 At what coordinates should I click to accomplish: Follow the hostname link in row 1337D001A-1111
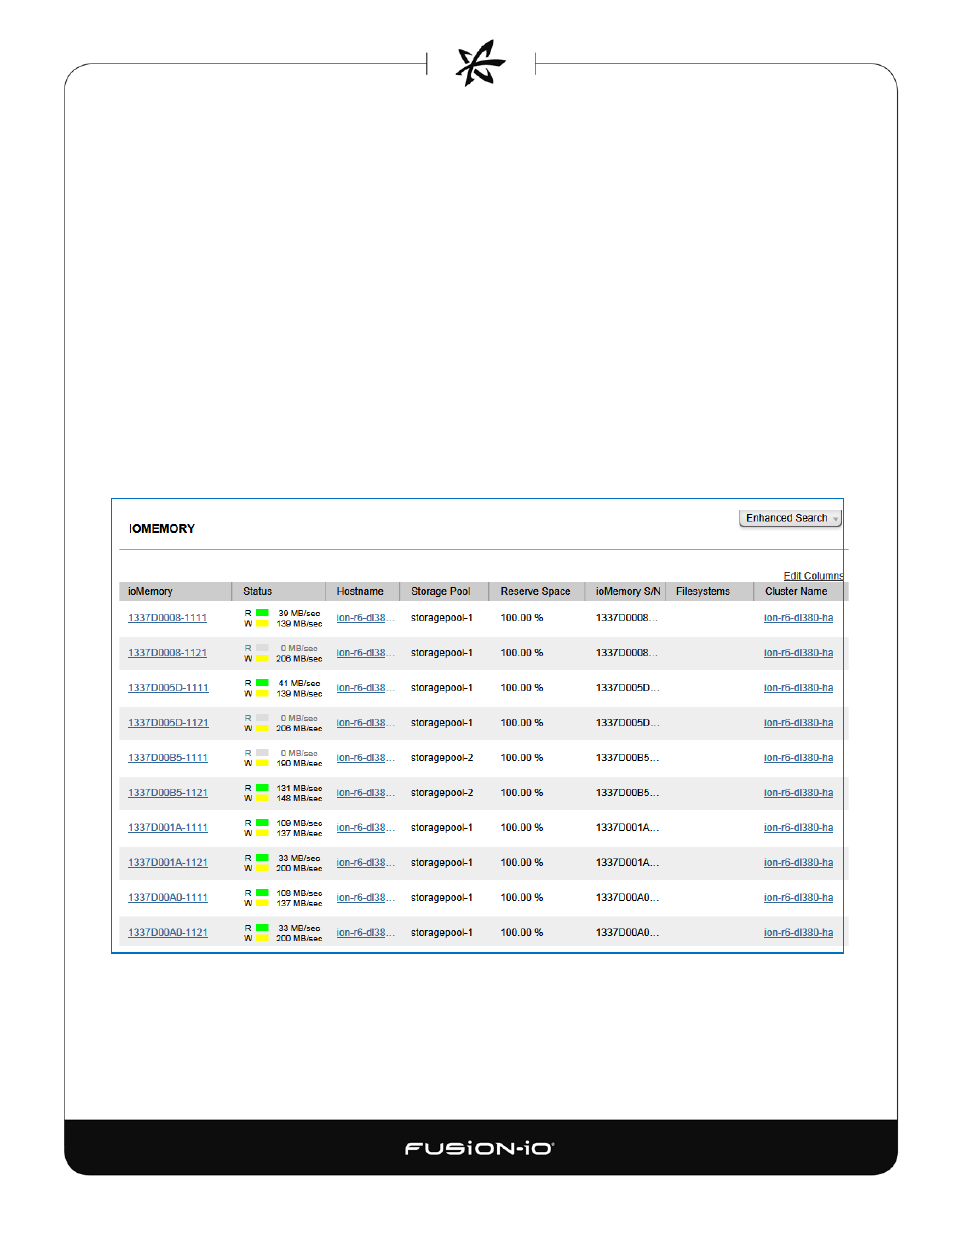(x=365, y=828)
